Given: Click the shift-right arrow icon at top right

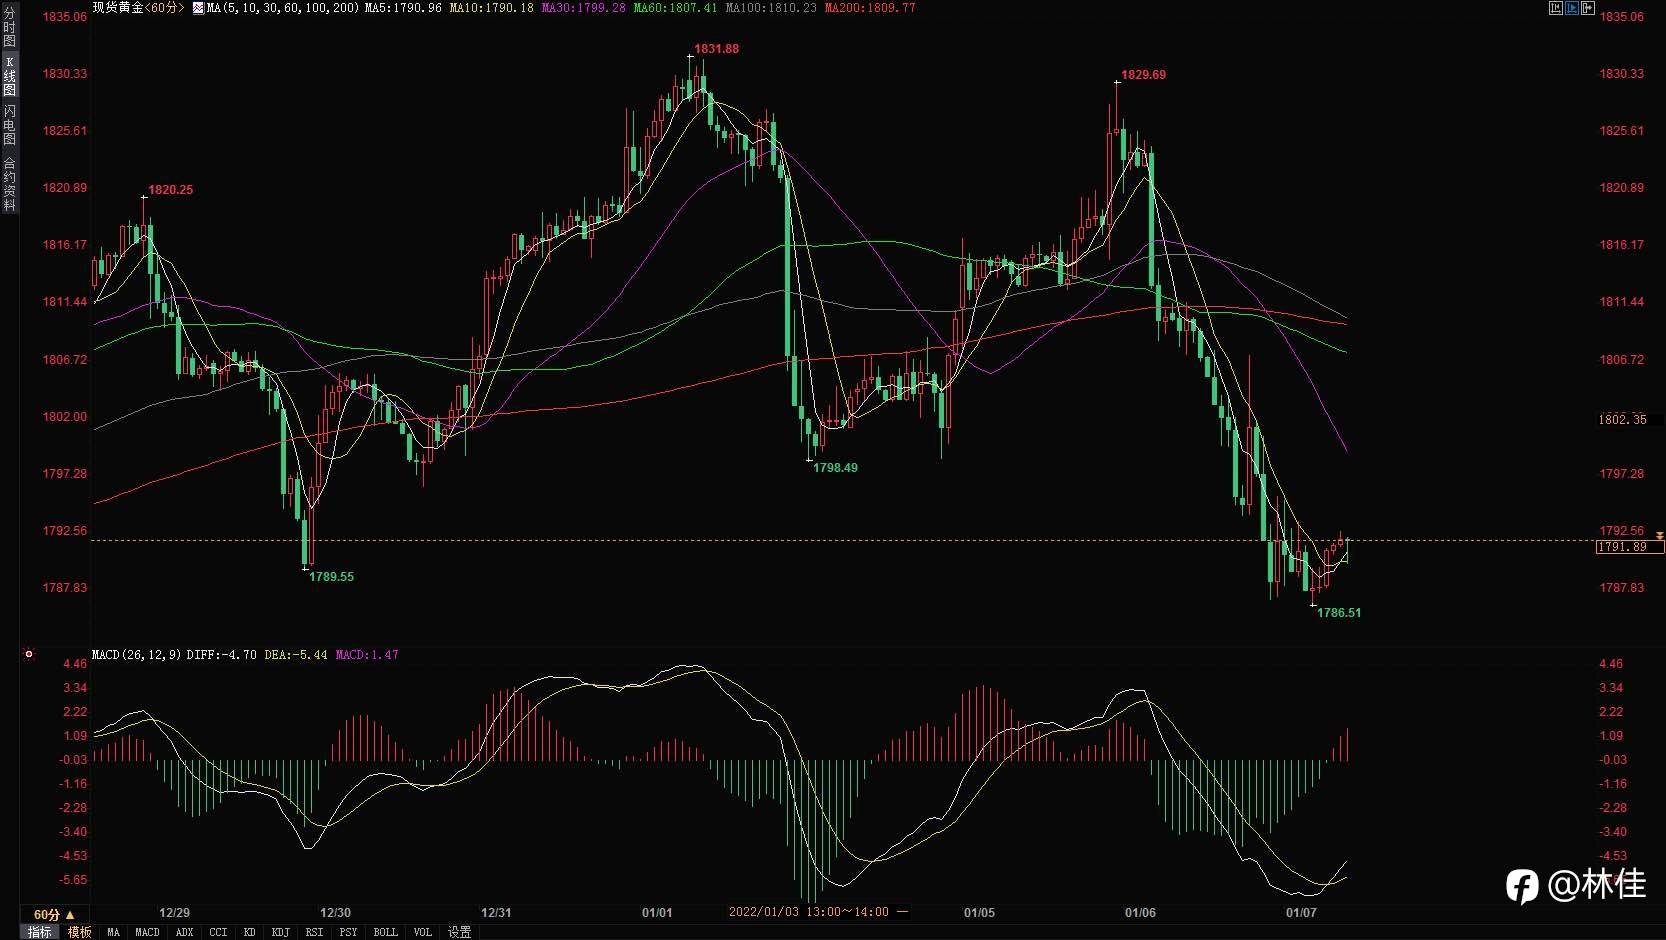Looking at the screenshot, I should pos(1588,8).
